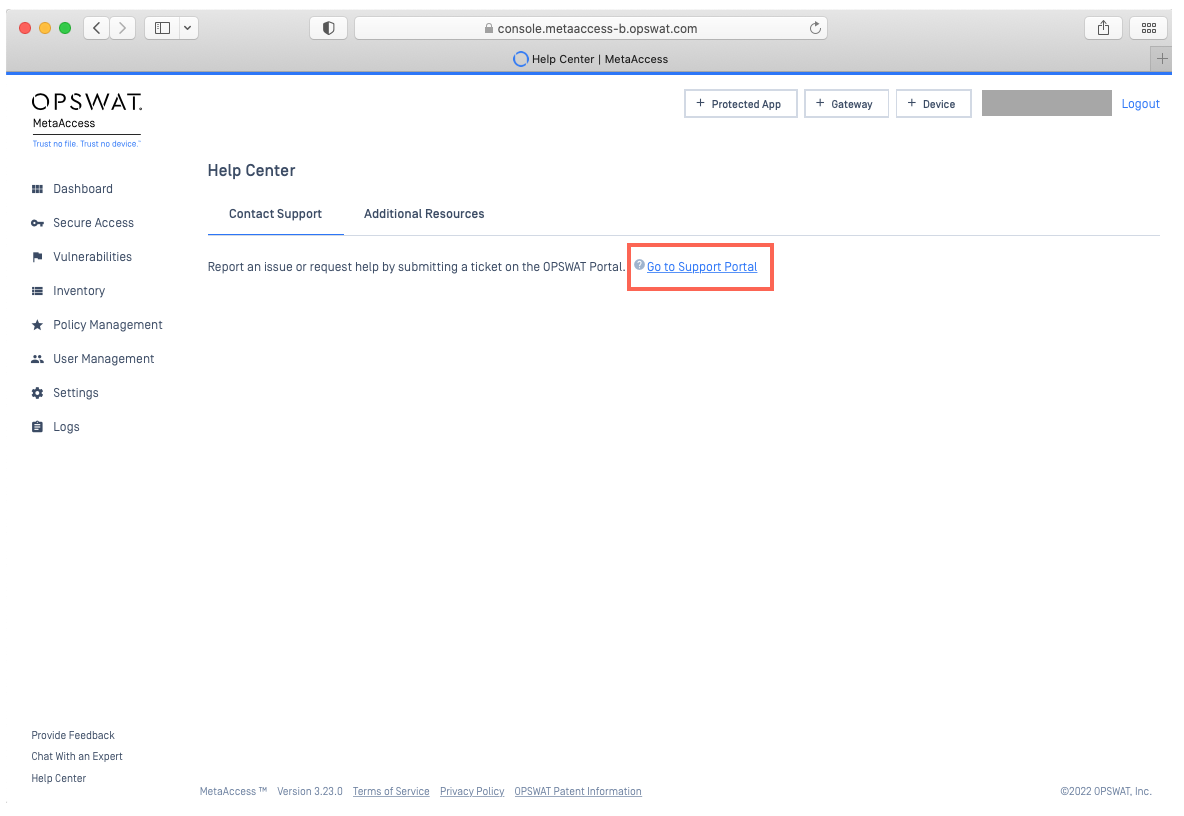Click Safari back arrow button
The height and width of the screenshot is (816, 1184).
pos(96,28)
